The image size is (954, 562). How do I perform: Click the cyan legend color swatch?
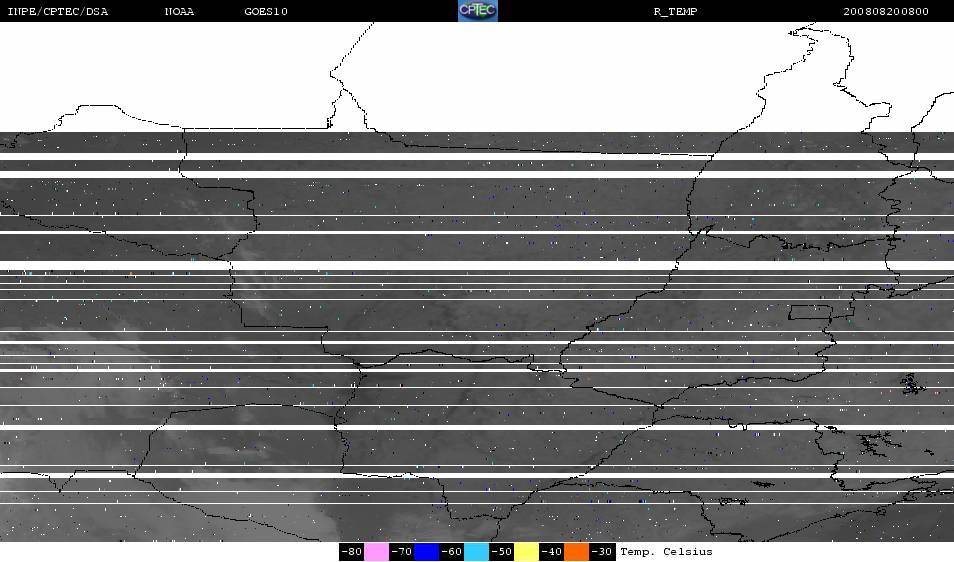click(x=476, y=552)
